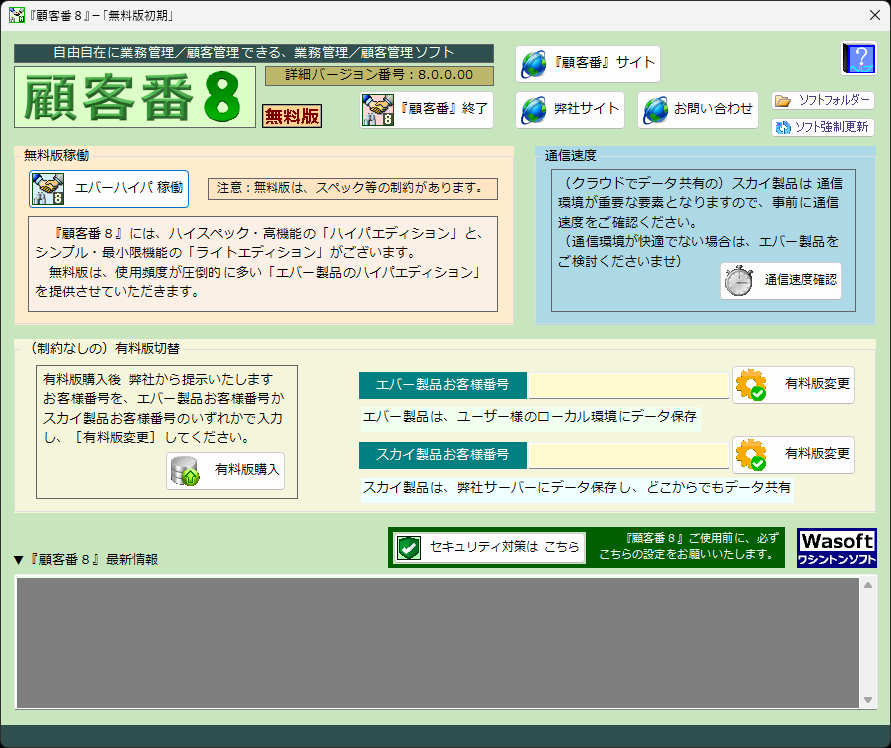Focus スカイ製品お客様番号 input field
This screenshot has width=891, height=748.
coord(628,455)
